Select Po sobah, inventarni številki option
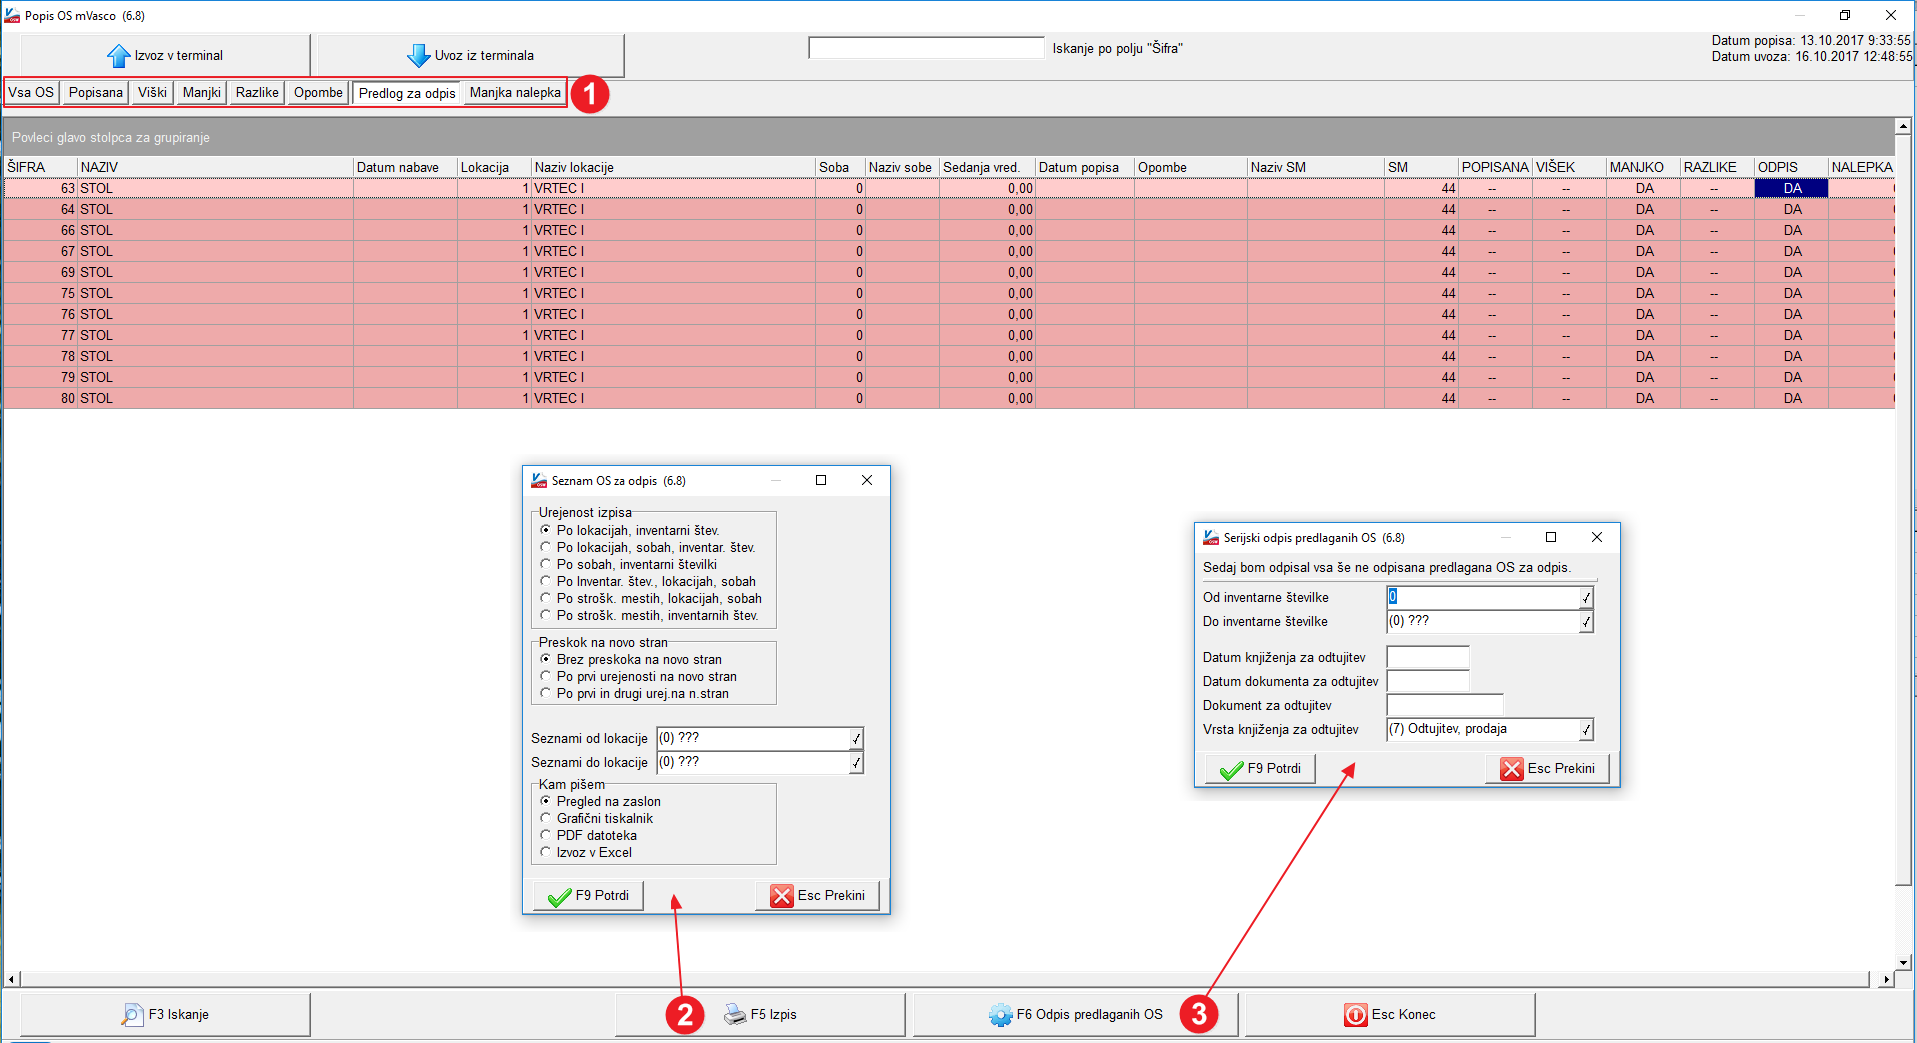The width and height of the screenshot is (1917, 1043). point(545,564)
